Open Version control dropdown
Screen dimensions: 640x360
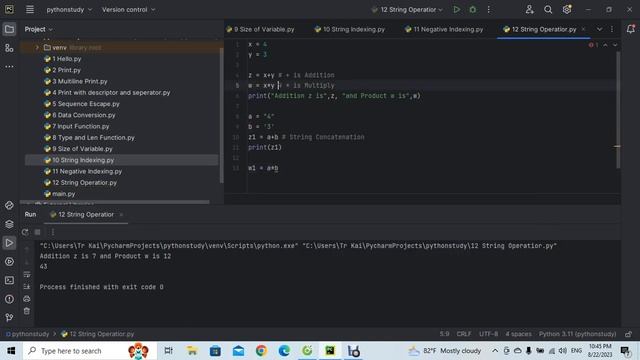click(x=129, y=9)
